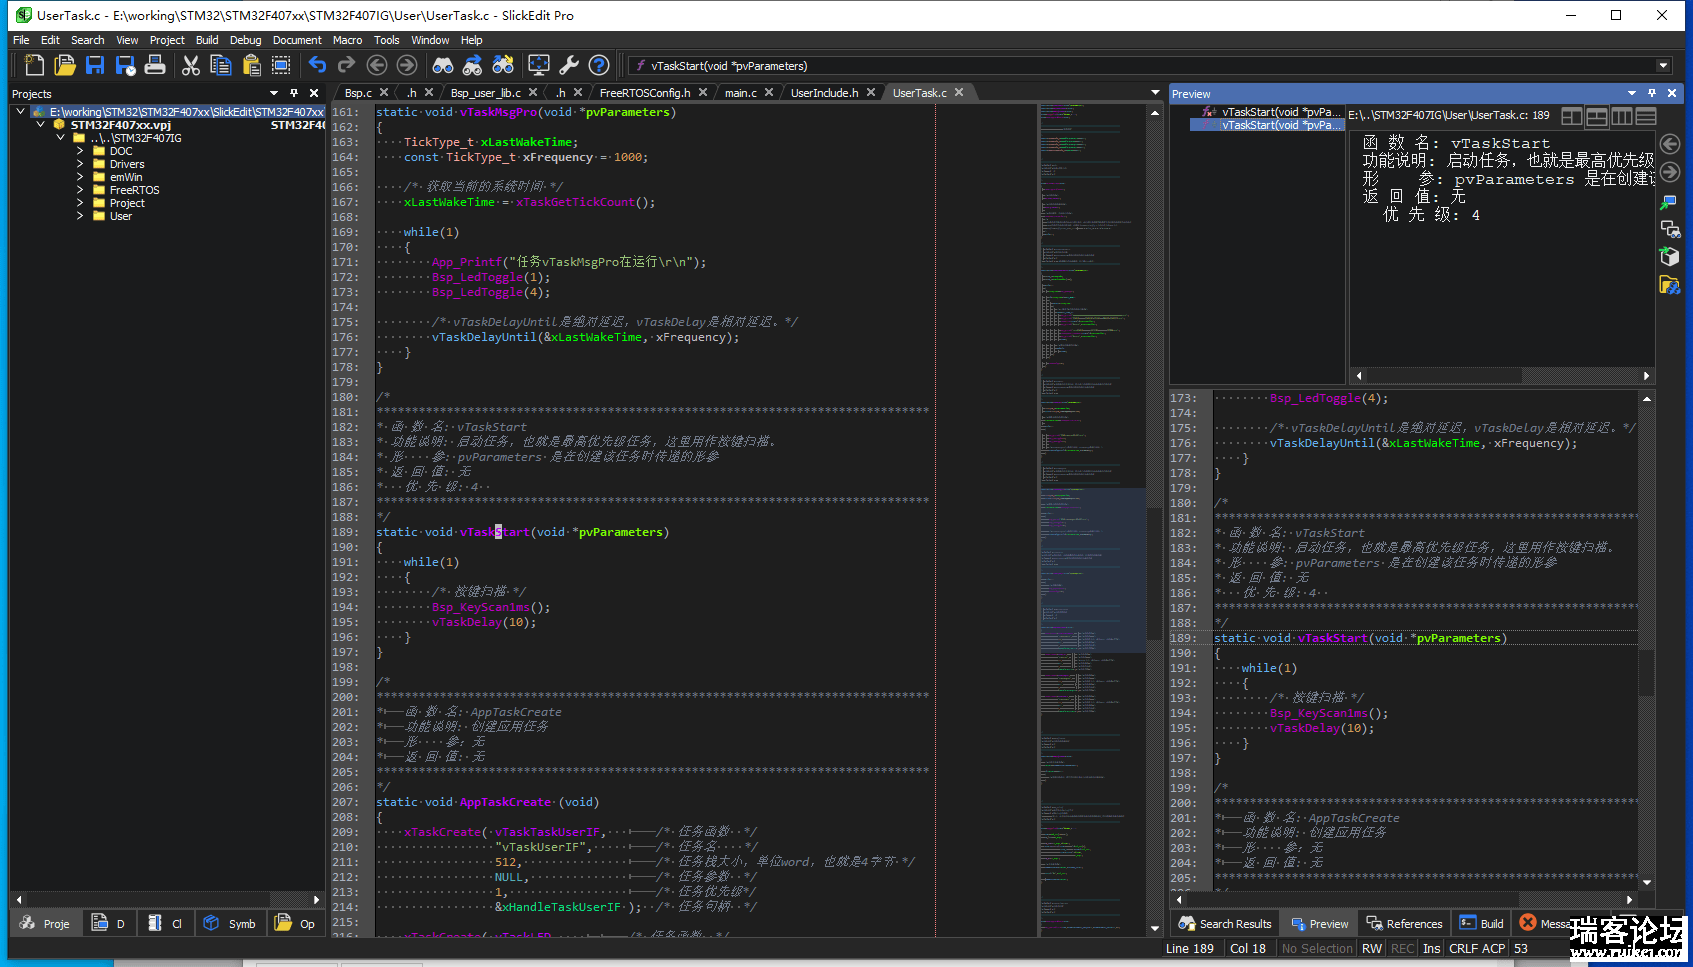The width and height of the screenshot is (1693, 967).
Task: Pin the Projects panel
Action: tap(294, 93)
